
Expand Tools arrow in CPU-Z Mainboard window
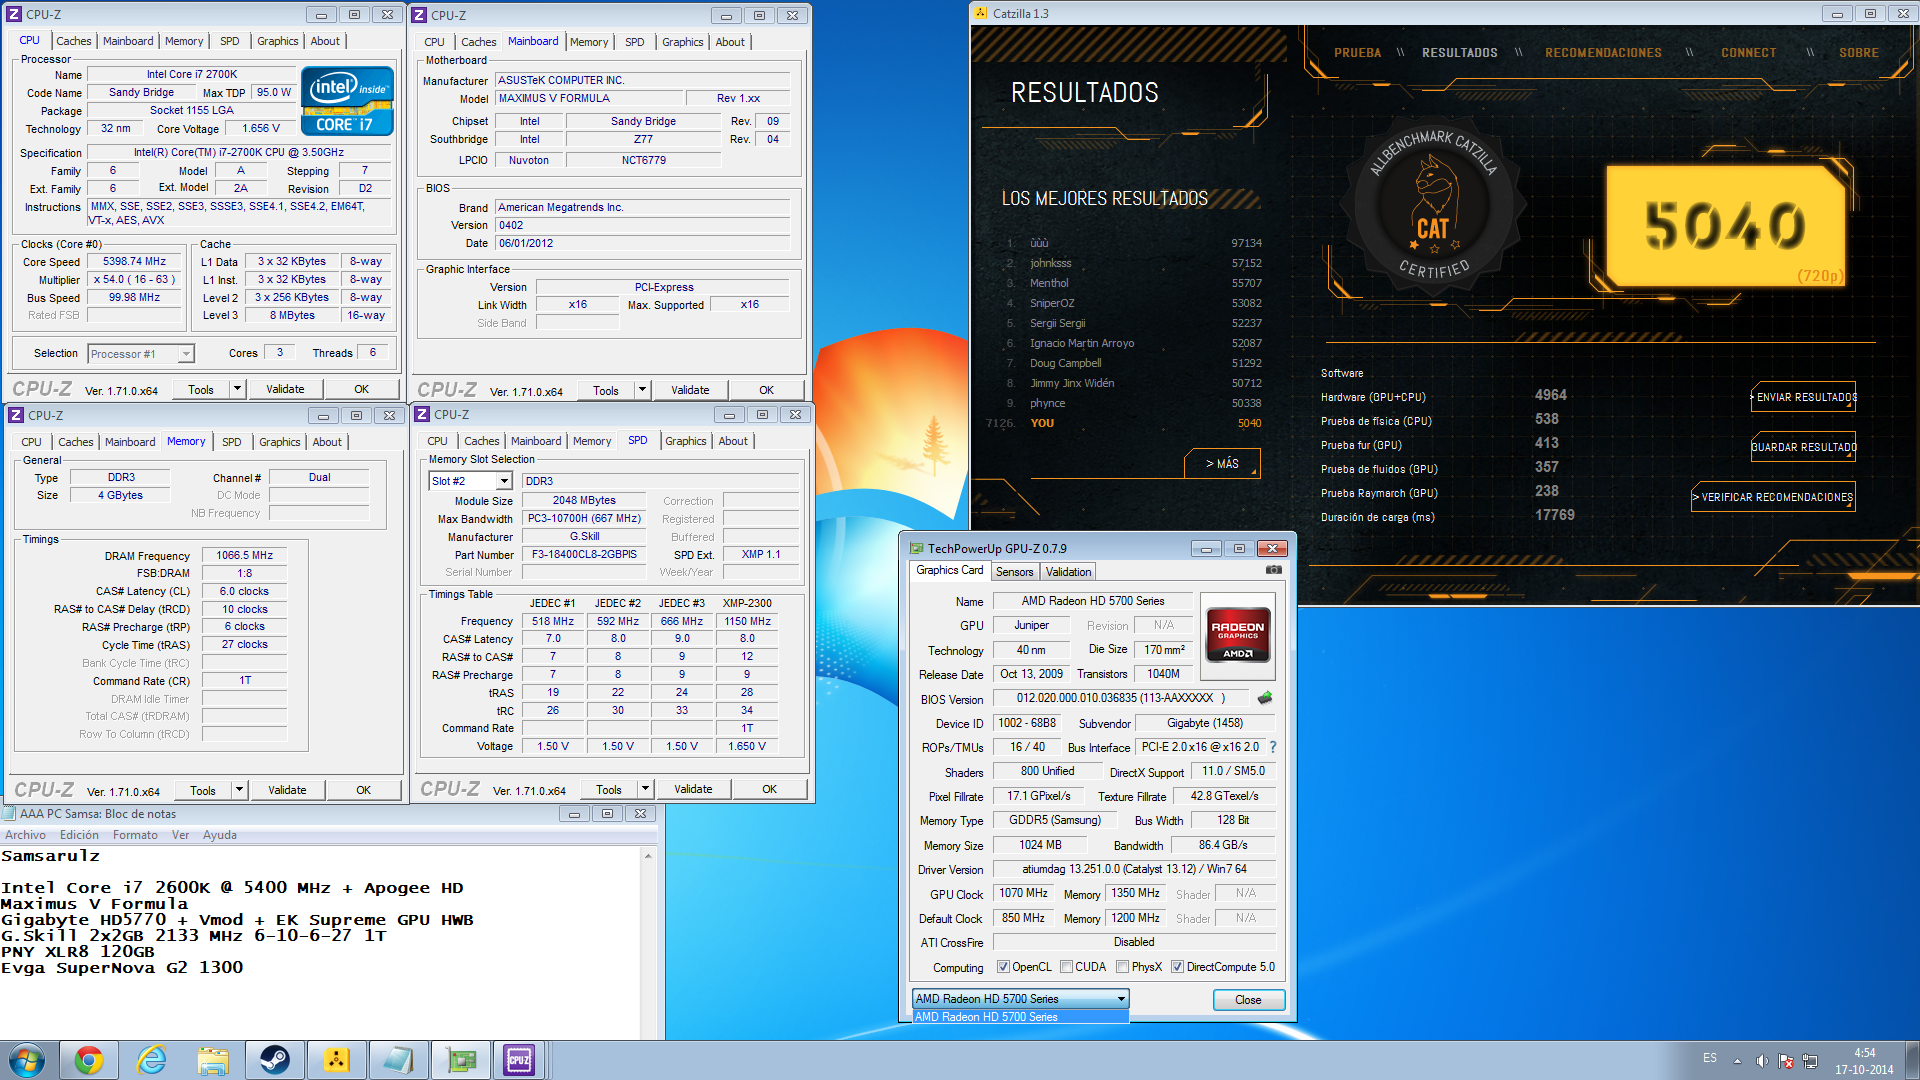pos(642,390)
